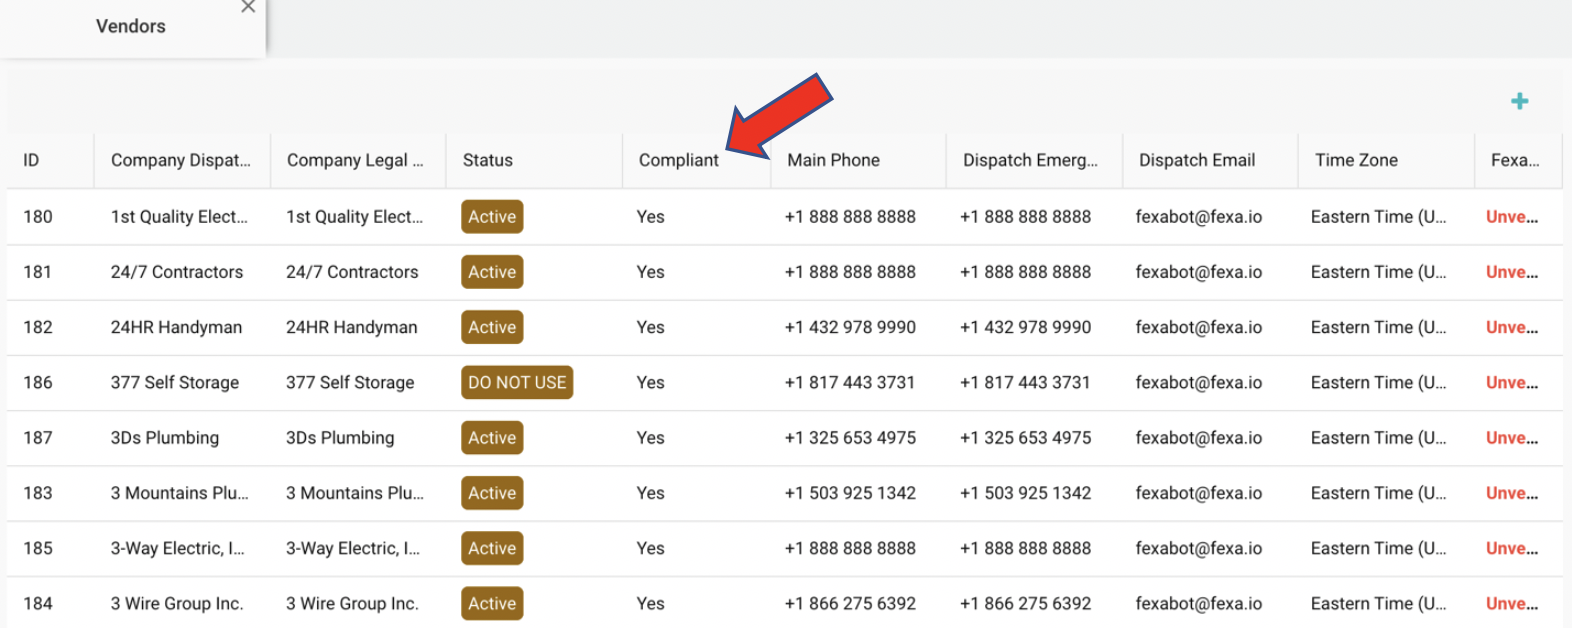Image resolution: width=1572 pixels, height=628 pixels.
Task: Click main phone +1 503 925 1342
Action: tap(850, 493)
